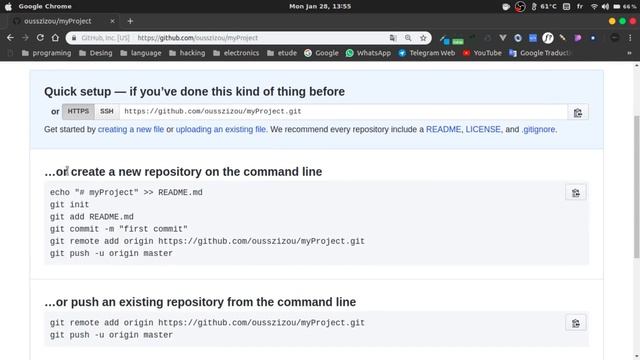Click the OBS Studio tray icon
Image resolution: width=640 pixels, height=360 pixels.
point(520,7)
